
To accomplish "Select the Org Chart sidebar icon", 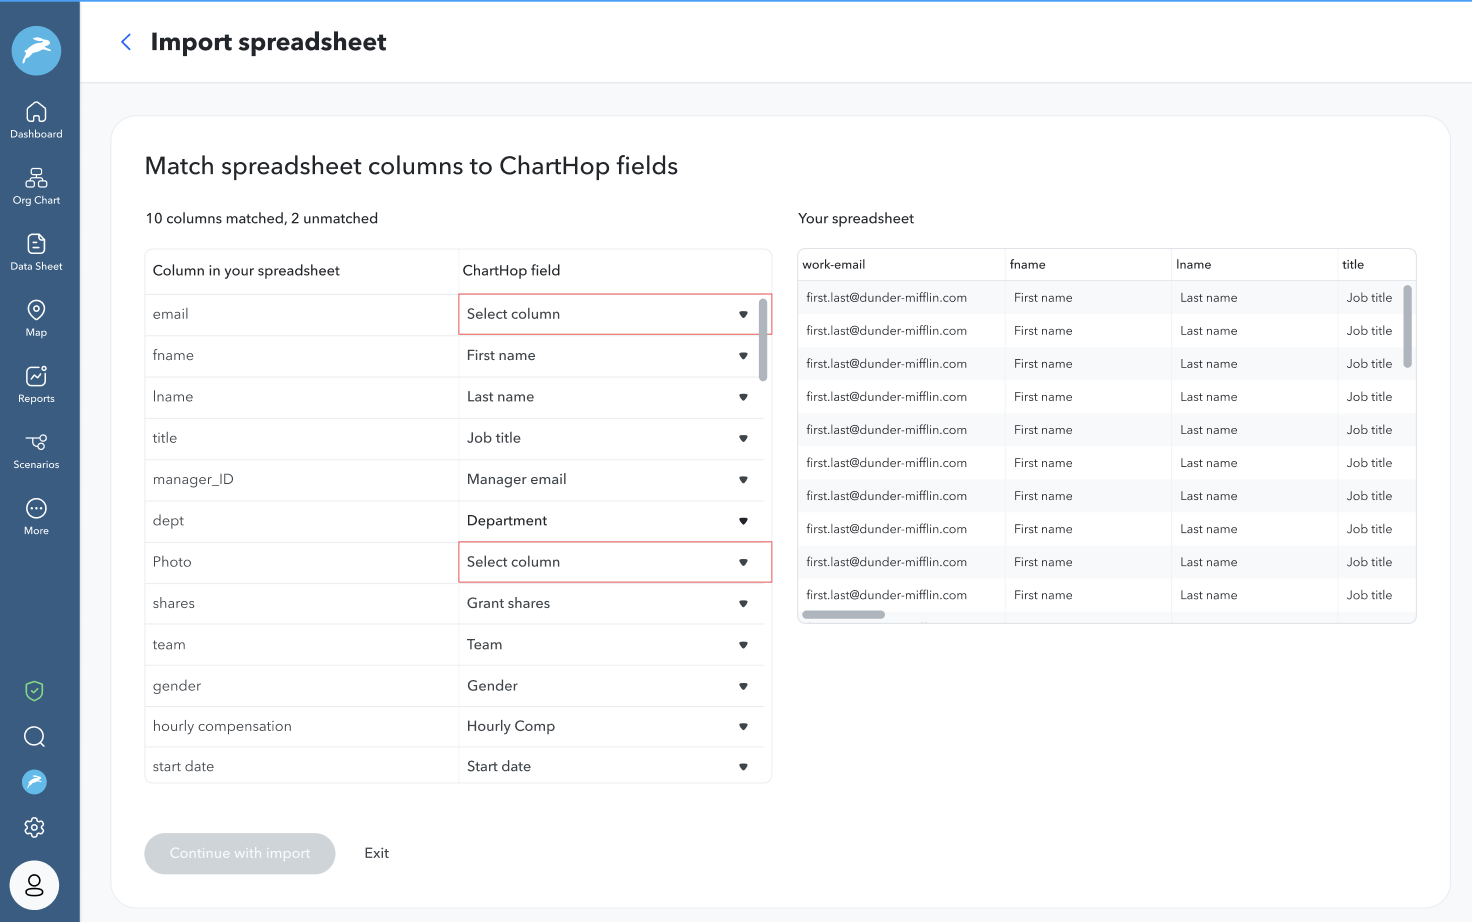I will tap(36, 185).
